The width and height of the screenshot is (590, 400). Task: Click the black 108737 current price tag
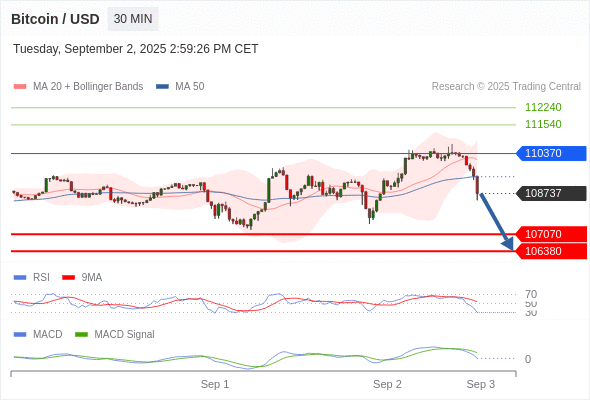551,193
